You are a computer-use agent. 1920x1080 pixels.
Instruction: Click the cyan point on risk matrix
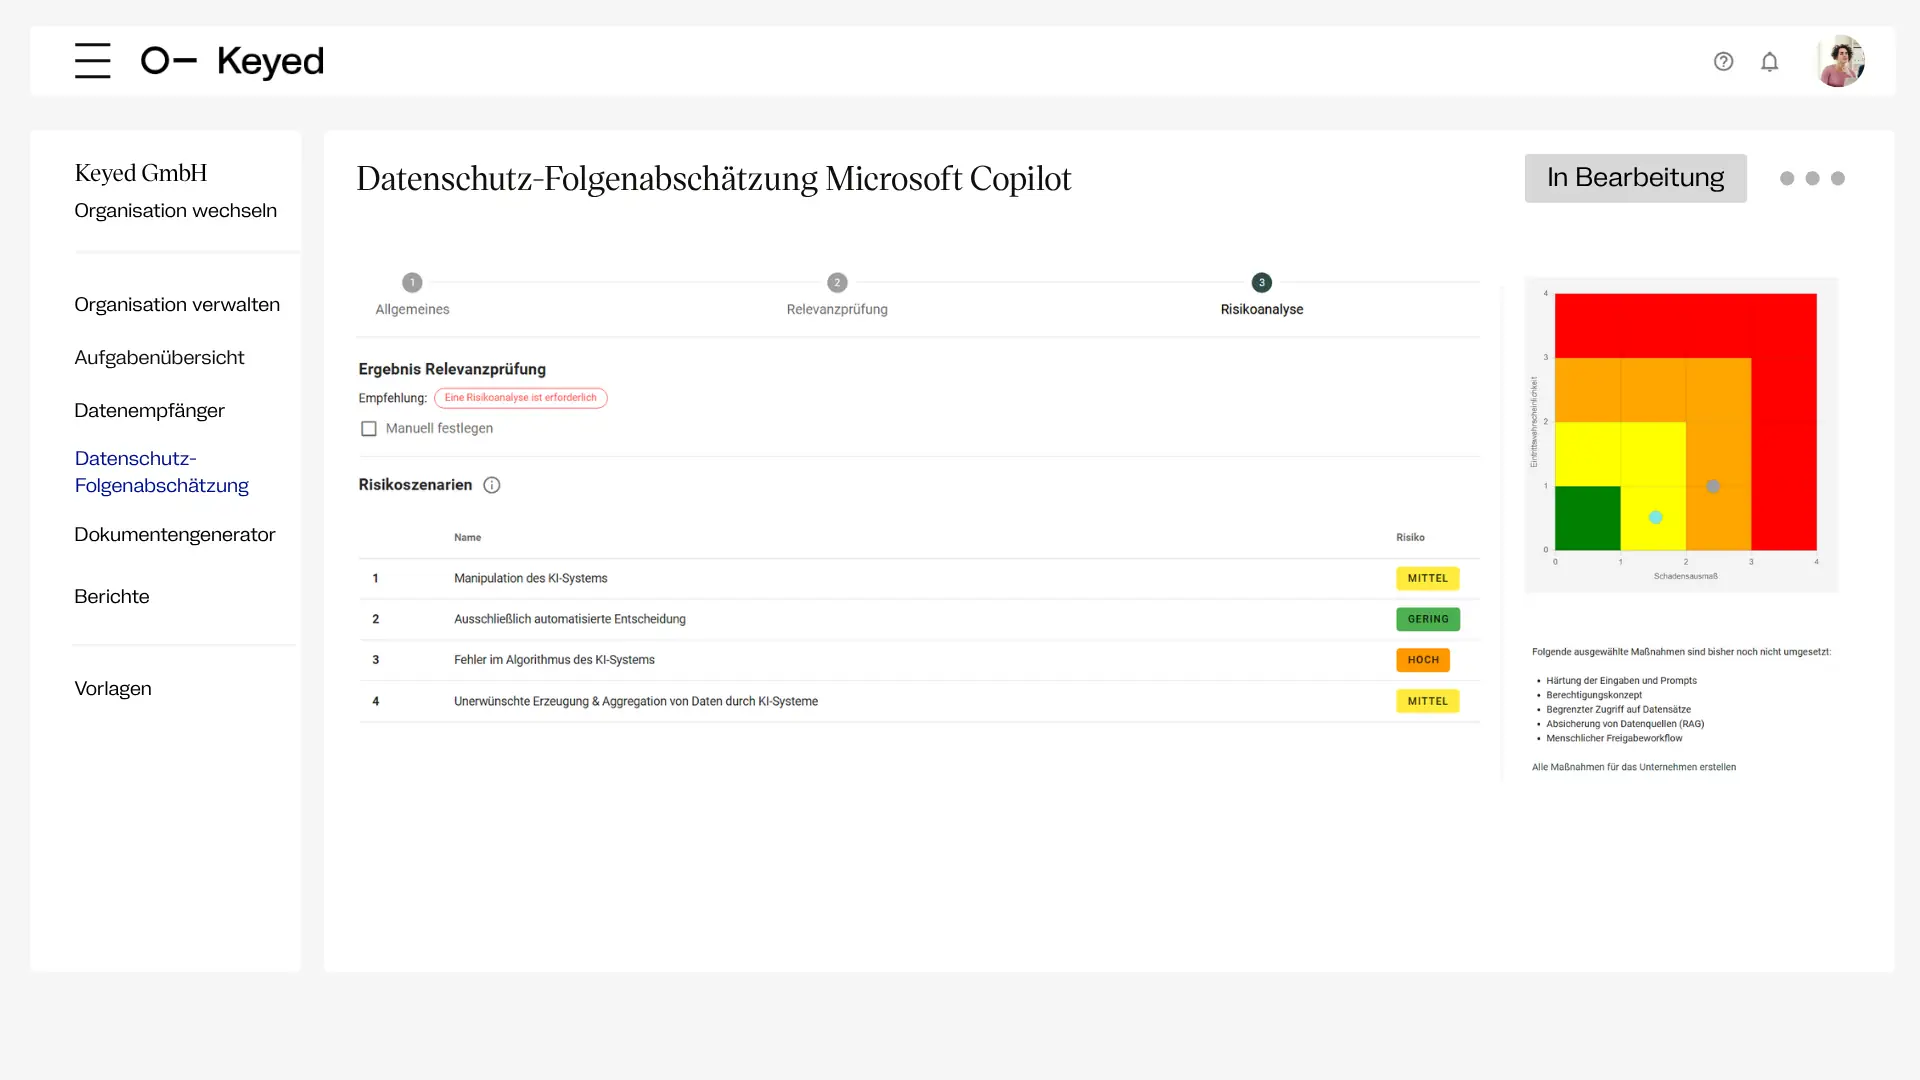(x=1656, y=518)
